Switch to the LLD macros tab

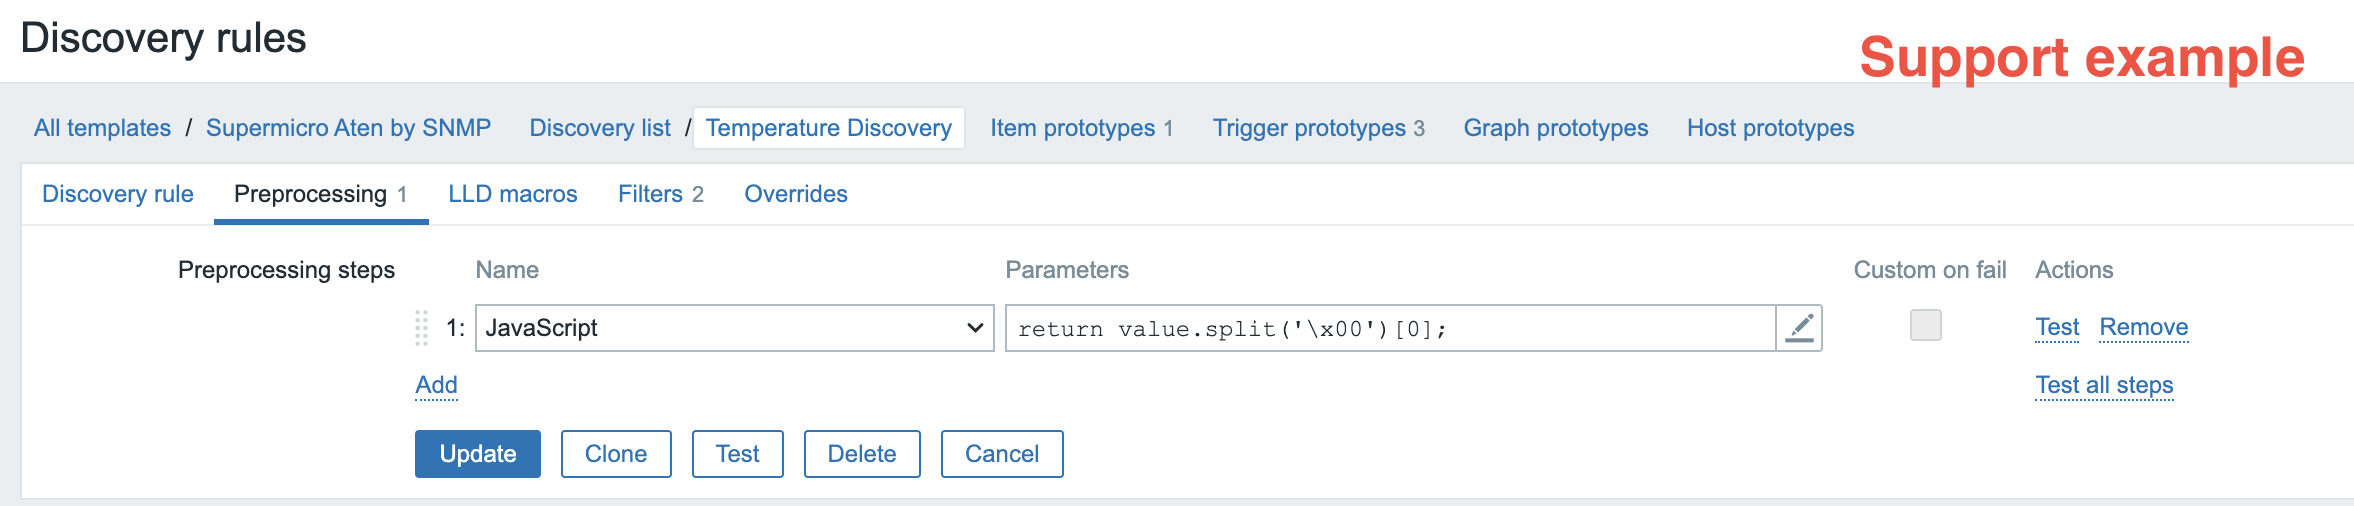click(513, 194)
